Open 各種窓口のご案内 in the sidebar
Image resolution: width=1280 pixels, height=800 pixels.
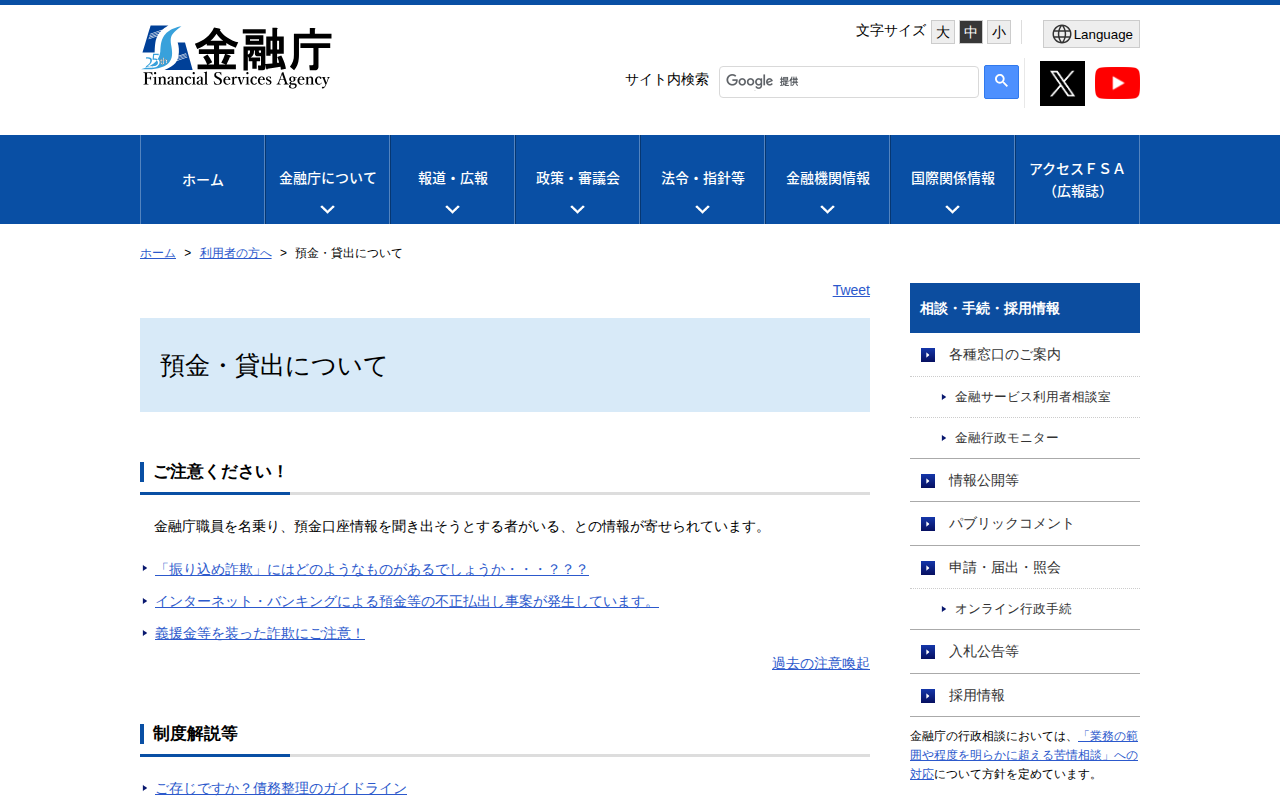pyautogui.click(x=1025, y=355)
